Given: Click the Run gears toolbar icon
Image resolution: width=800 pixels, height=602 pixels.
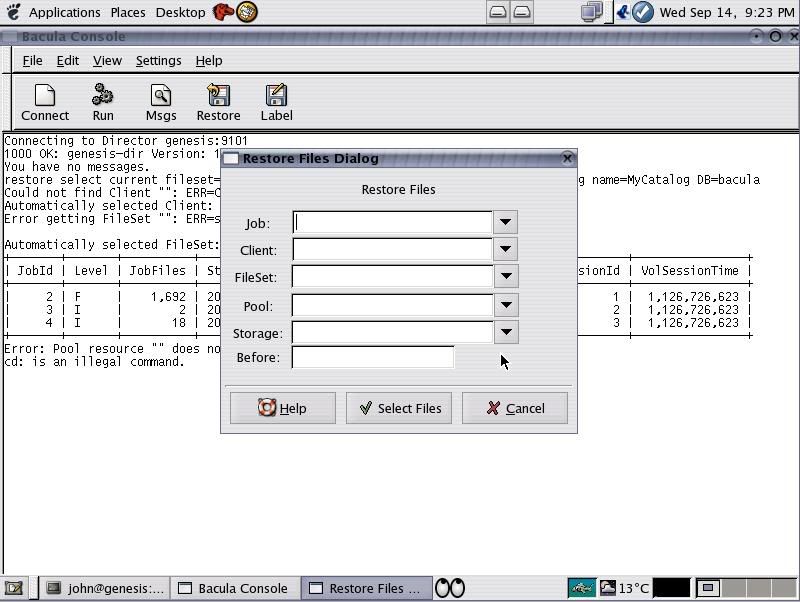Looking at the screenshot, I should pos(103,103).
